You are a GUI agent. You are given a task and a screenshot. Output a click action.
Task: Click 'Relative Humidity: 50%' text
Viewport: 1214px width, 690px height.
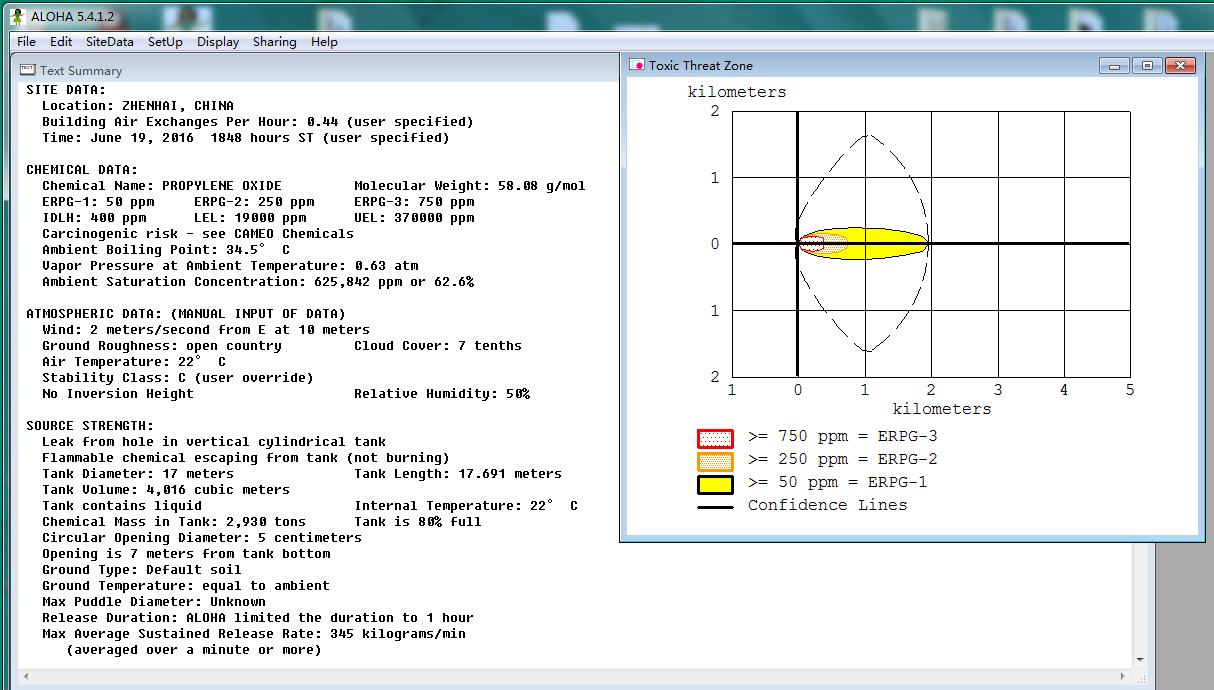click(x=442, y=394)
